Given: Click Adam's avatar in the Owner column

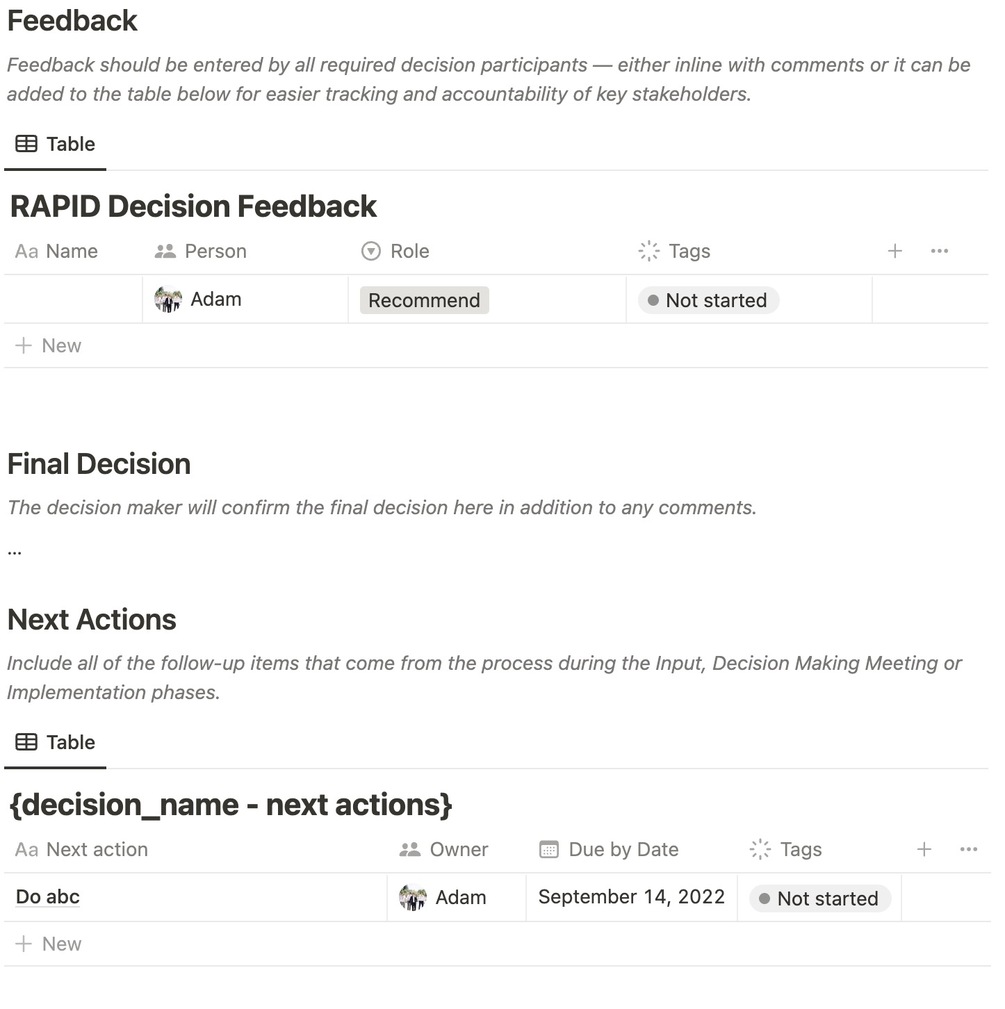Looking at the screenshot, I should pyautogui.click(x=412, y=897).
